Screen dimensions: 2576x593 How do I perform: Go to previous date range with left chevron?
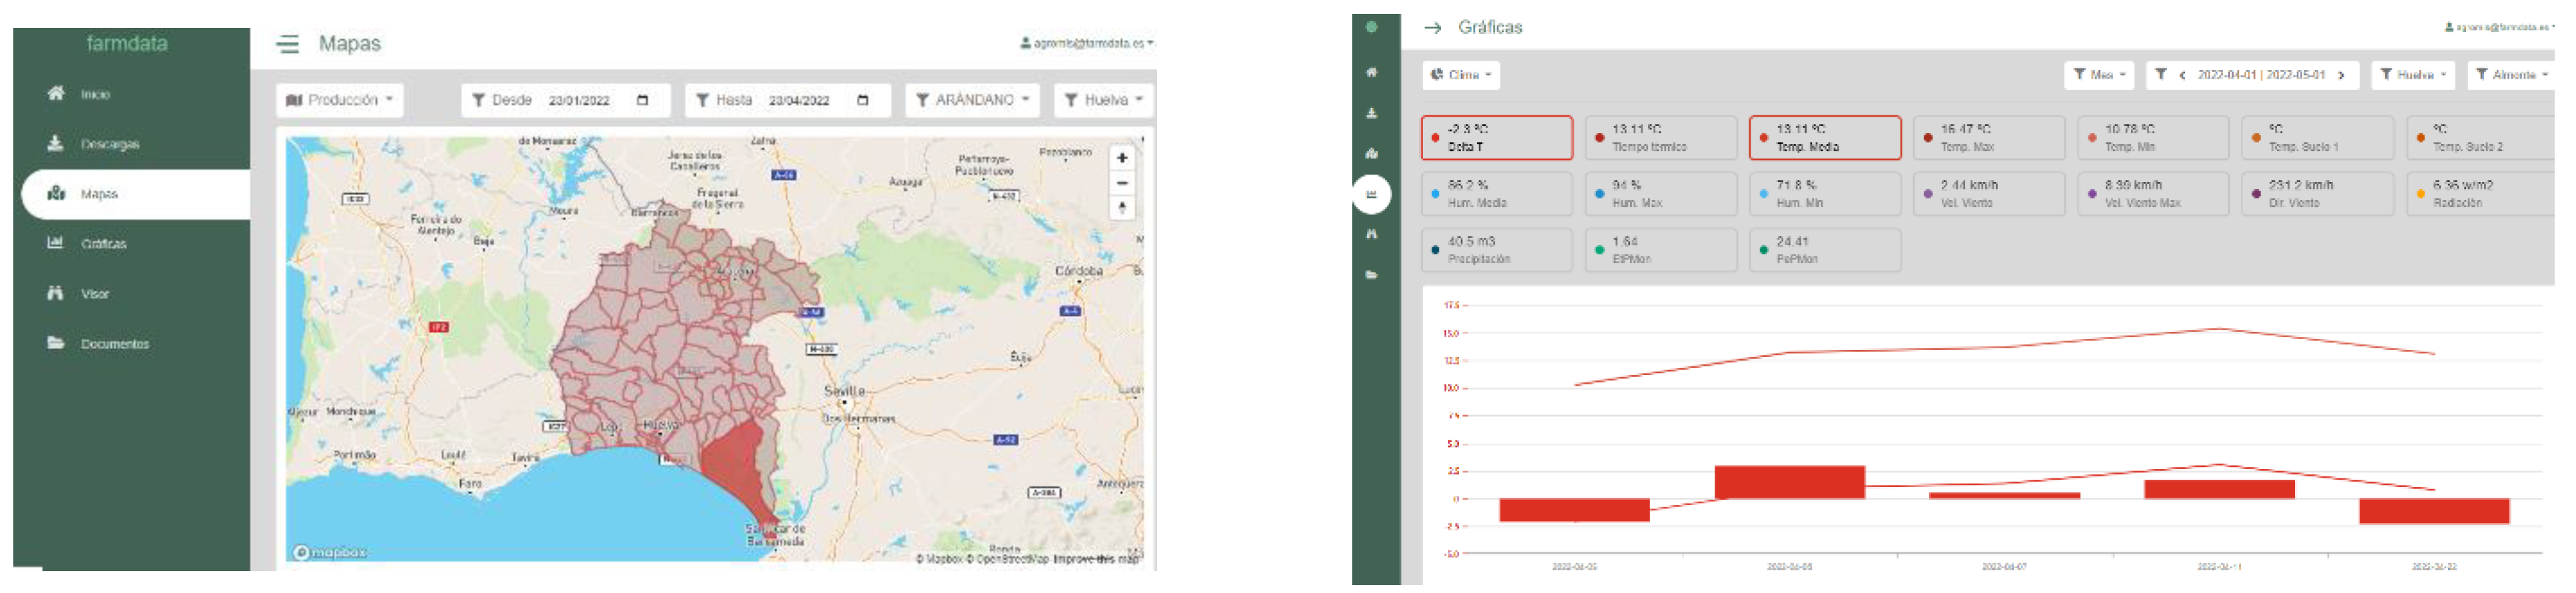tap(2181, 75)
